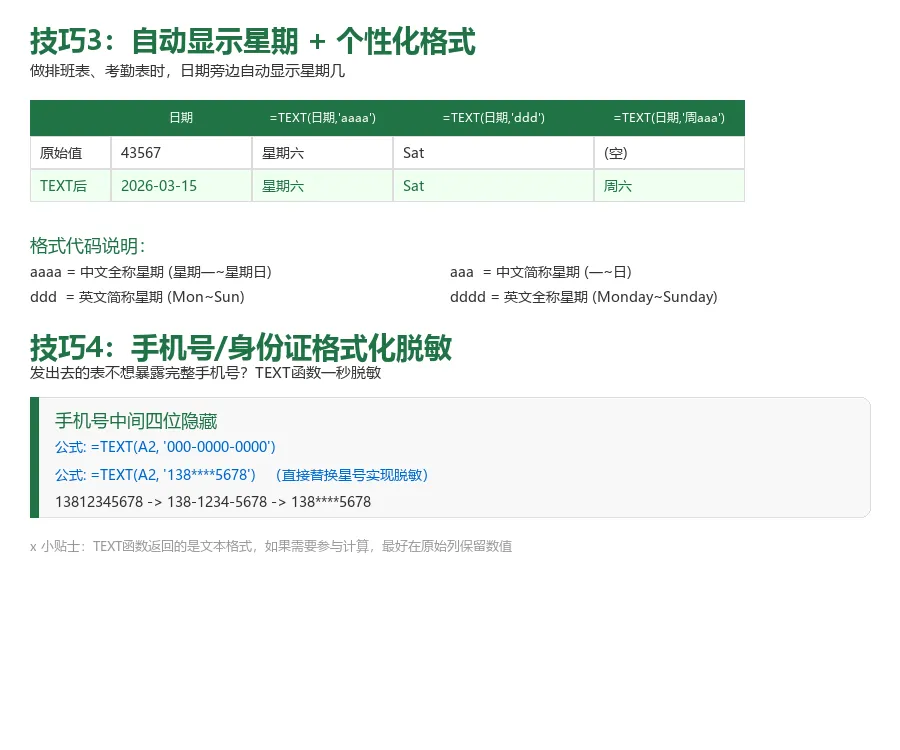Screen dimensions: 900x750
Task: Select the date cell 2026-03-15
Action: (x=158, y=186)
